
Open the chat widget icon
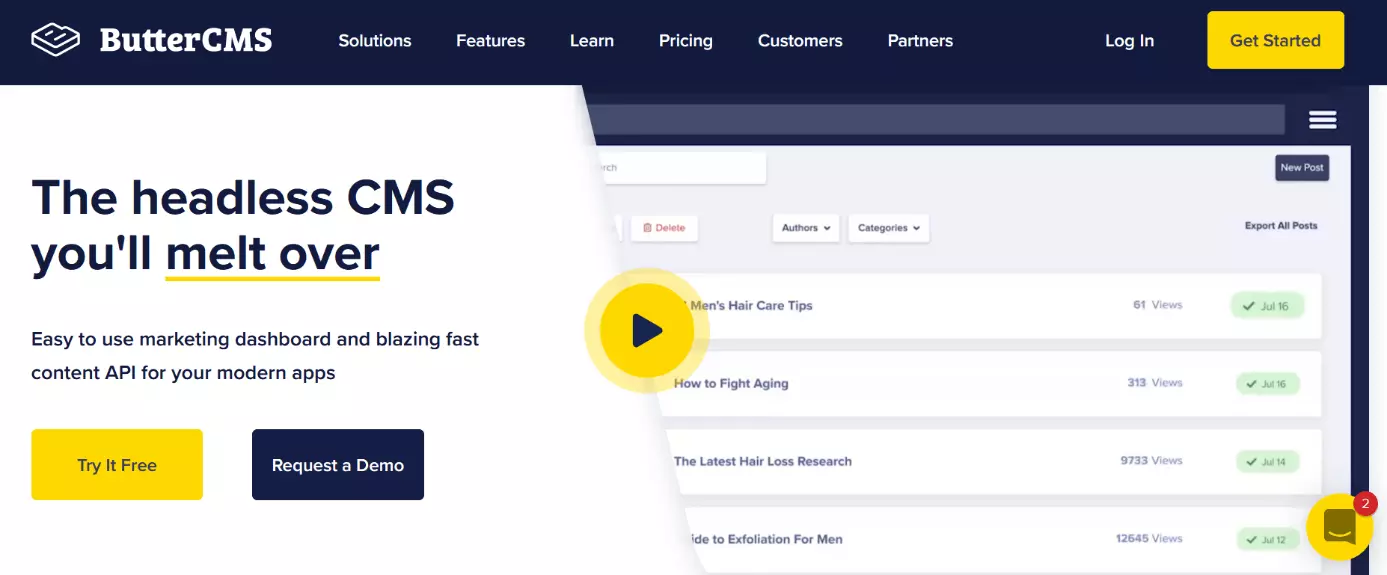[x=1339, y=527]
